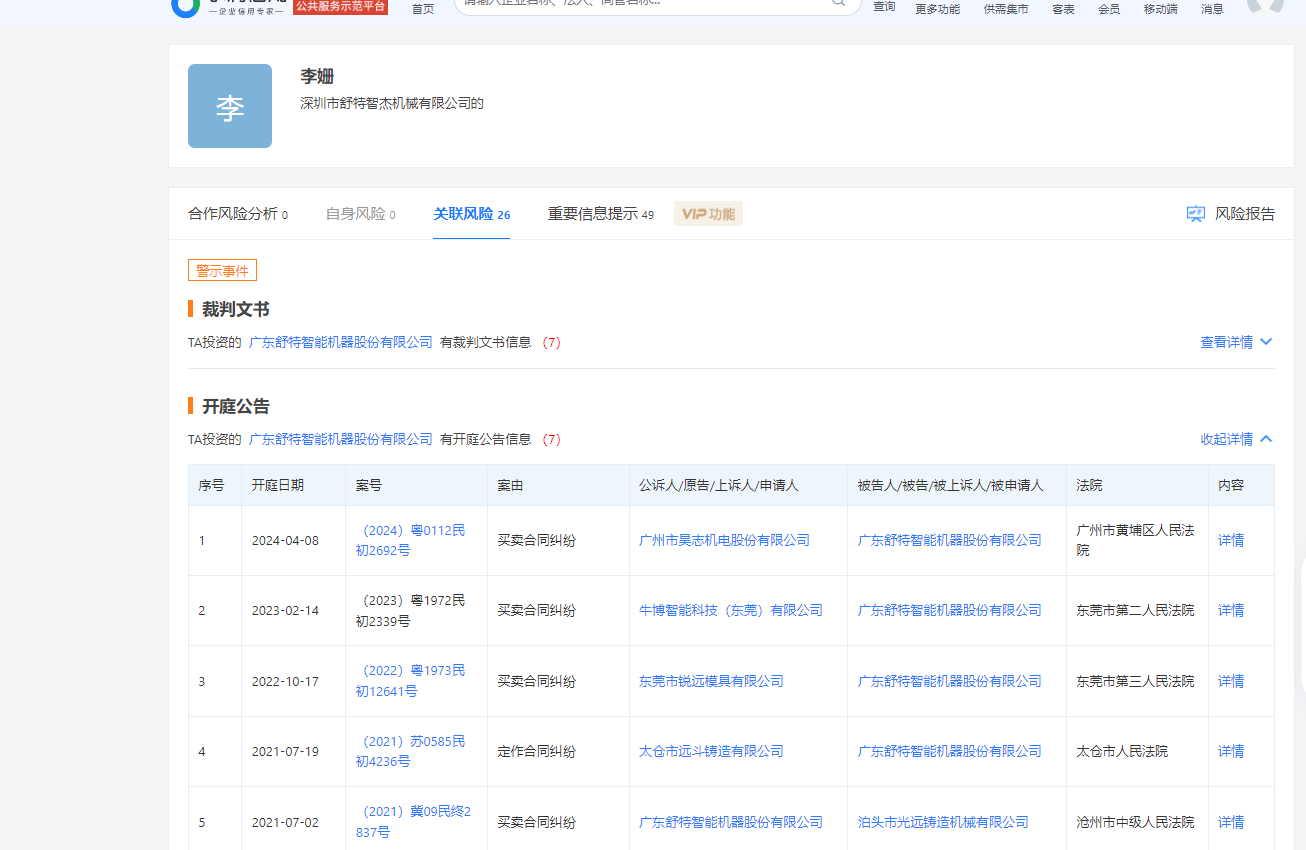Expand 查看详情 for 裁判文书

[1226, 342]
